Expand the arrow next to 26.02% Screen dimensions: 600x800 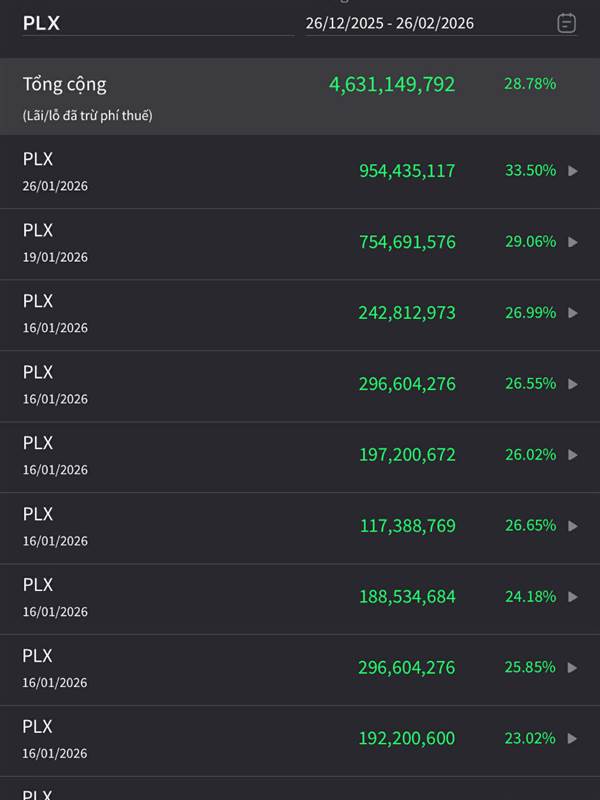coord(573,455)
